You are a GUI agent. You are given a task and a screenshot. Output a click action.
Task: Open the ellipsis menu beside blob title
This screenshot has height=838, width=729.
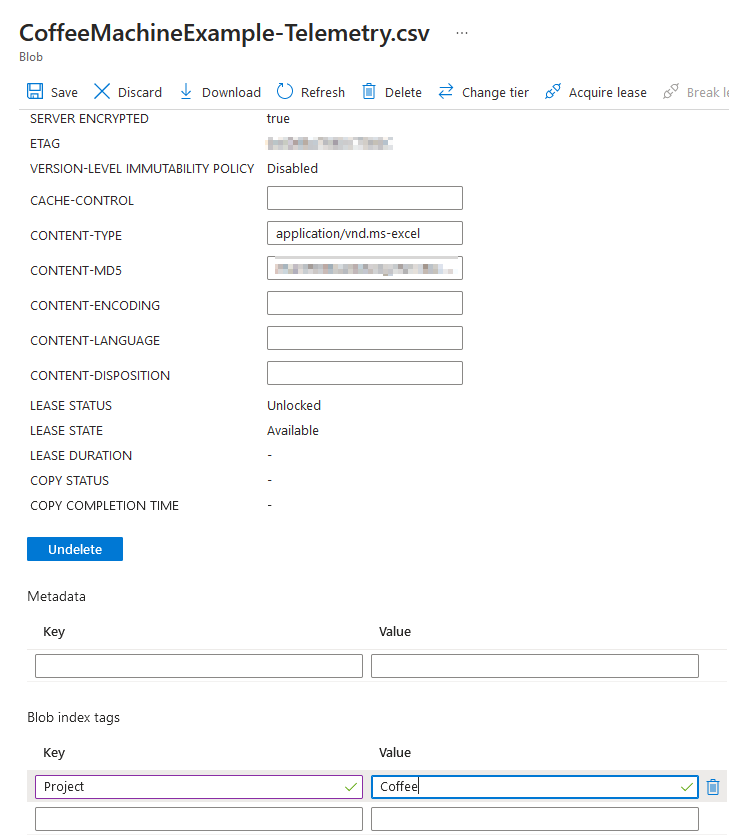(461, 32)
